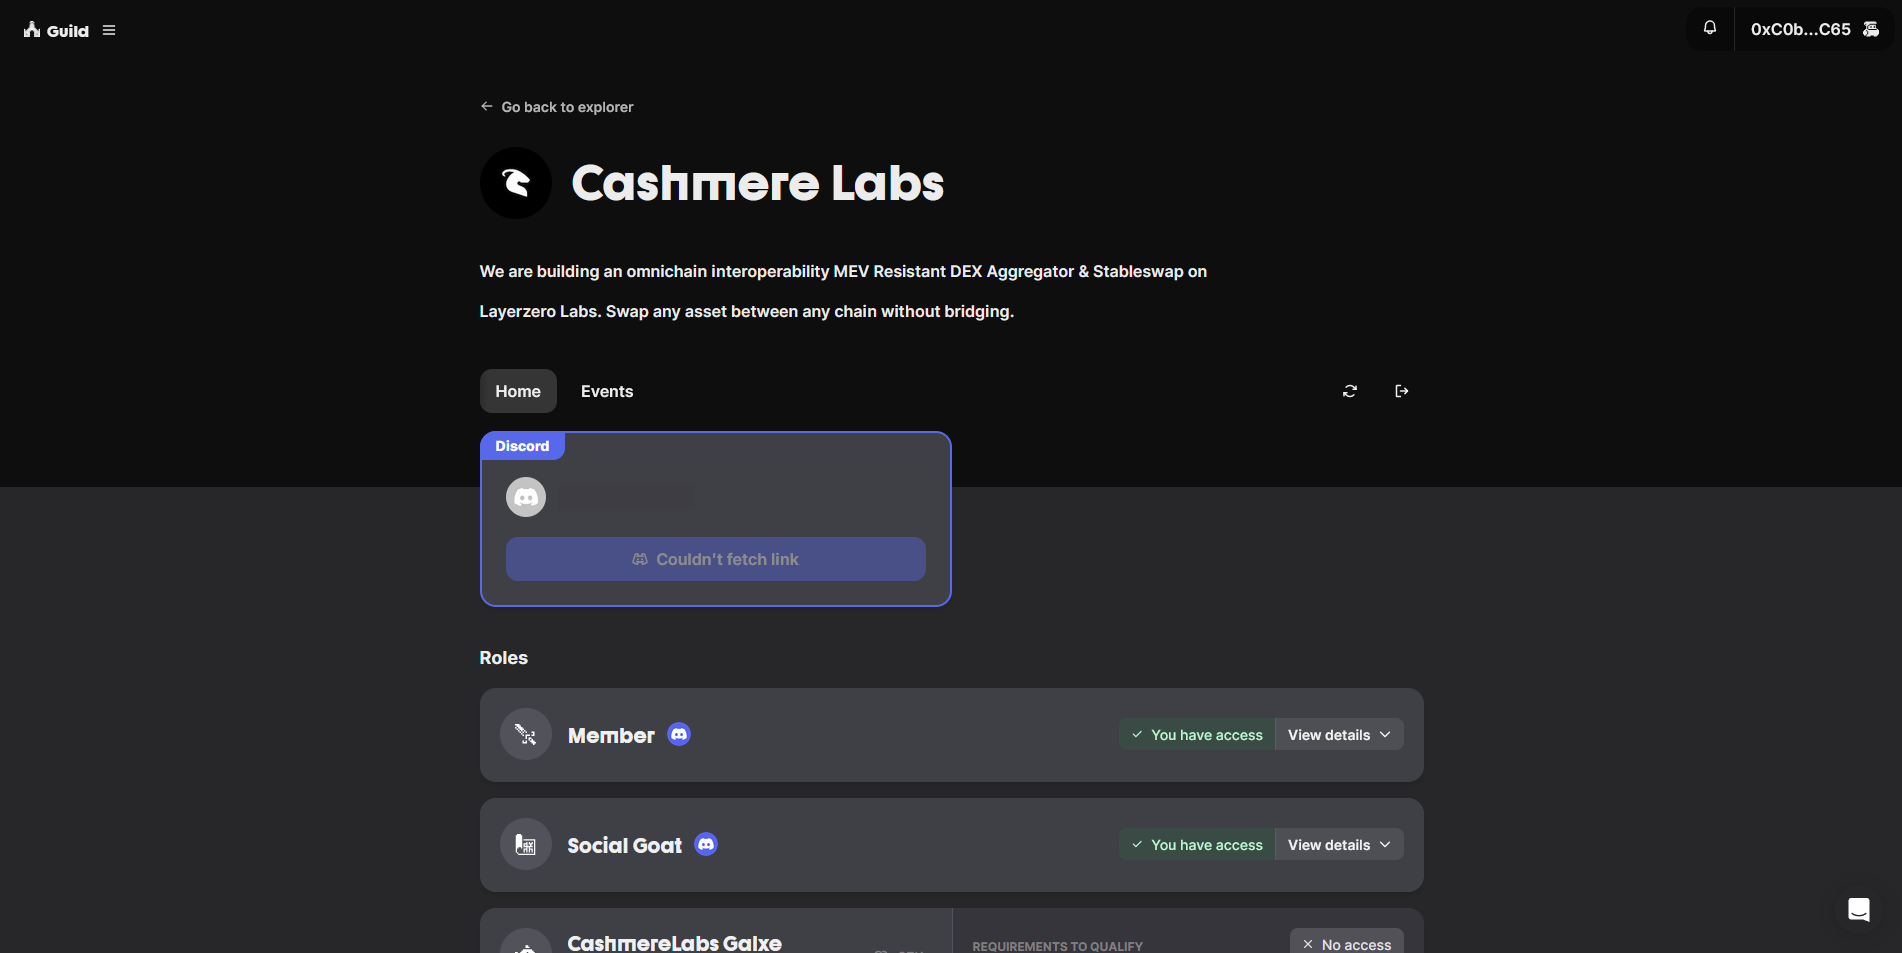Click Member's You have access badge
Viewport: 1902px width, 953px height.
click(x=1197, y=735)
